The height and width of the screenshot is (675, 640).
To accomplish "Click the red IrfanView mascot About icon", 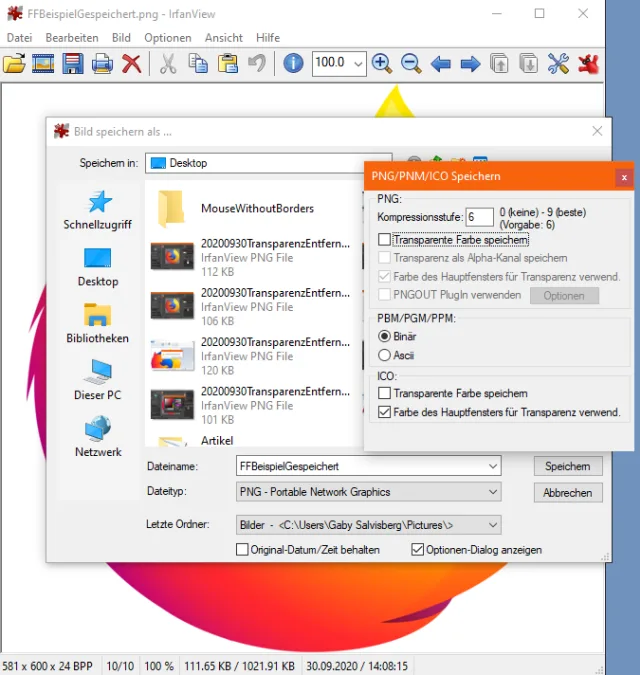I will [589, 64].
